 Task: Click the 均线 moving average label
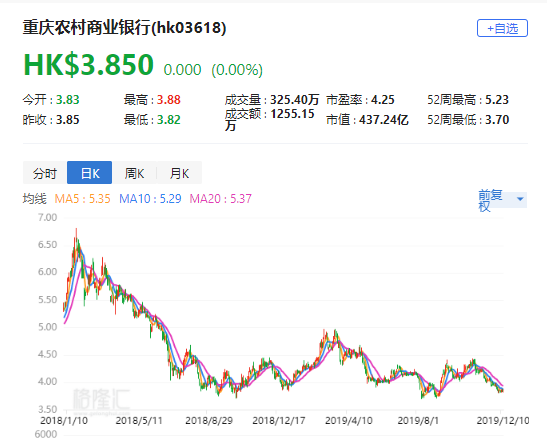point(35,199)
